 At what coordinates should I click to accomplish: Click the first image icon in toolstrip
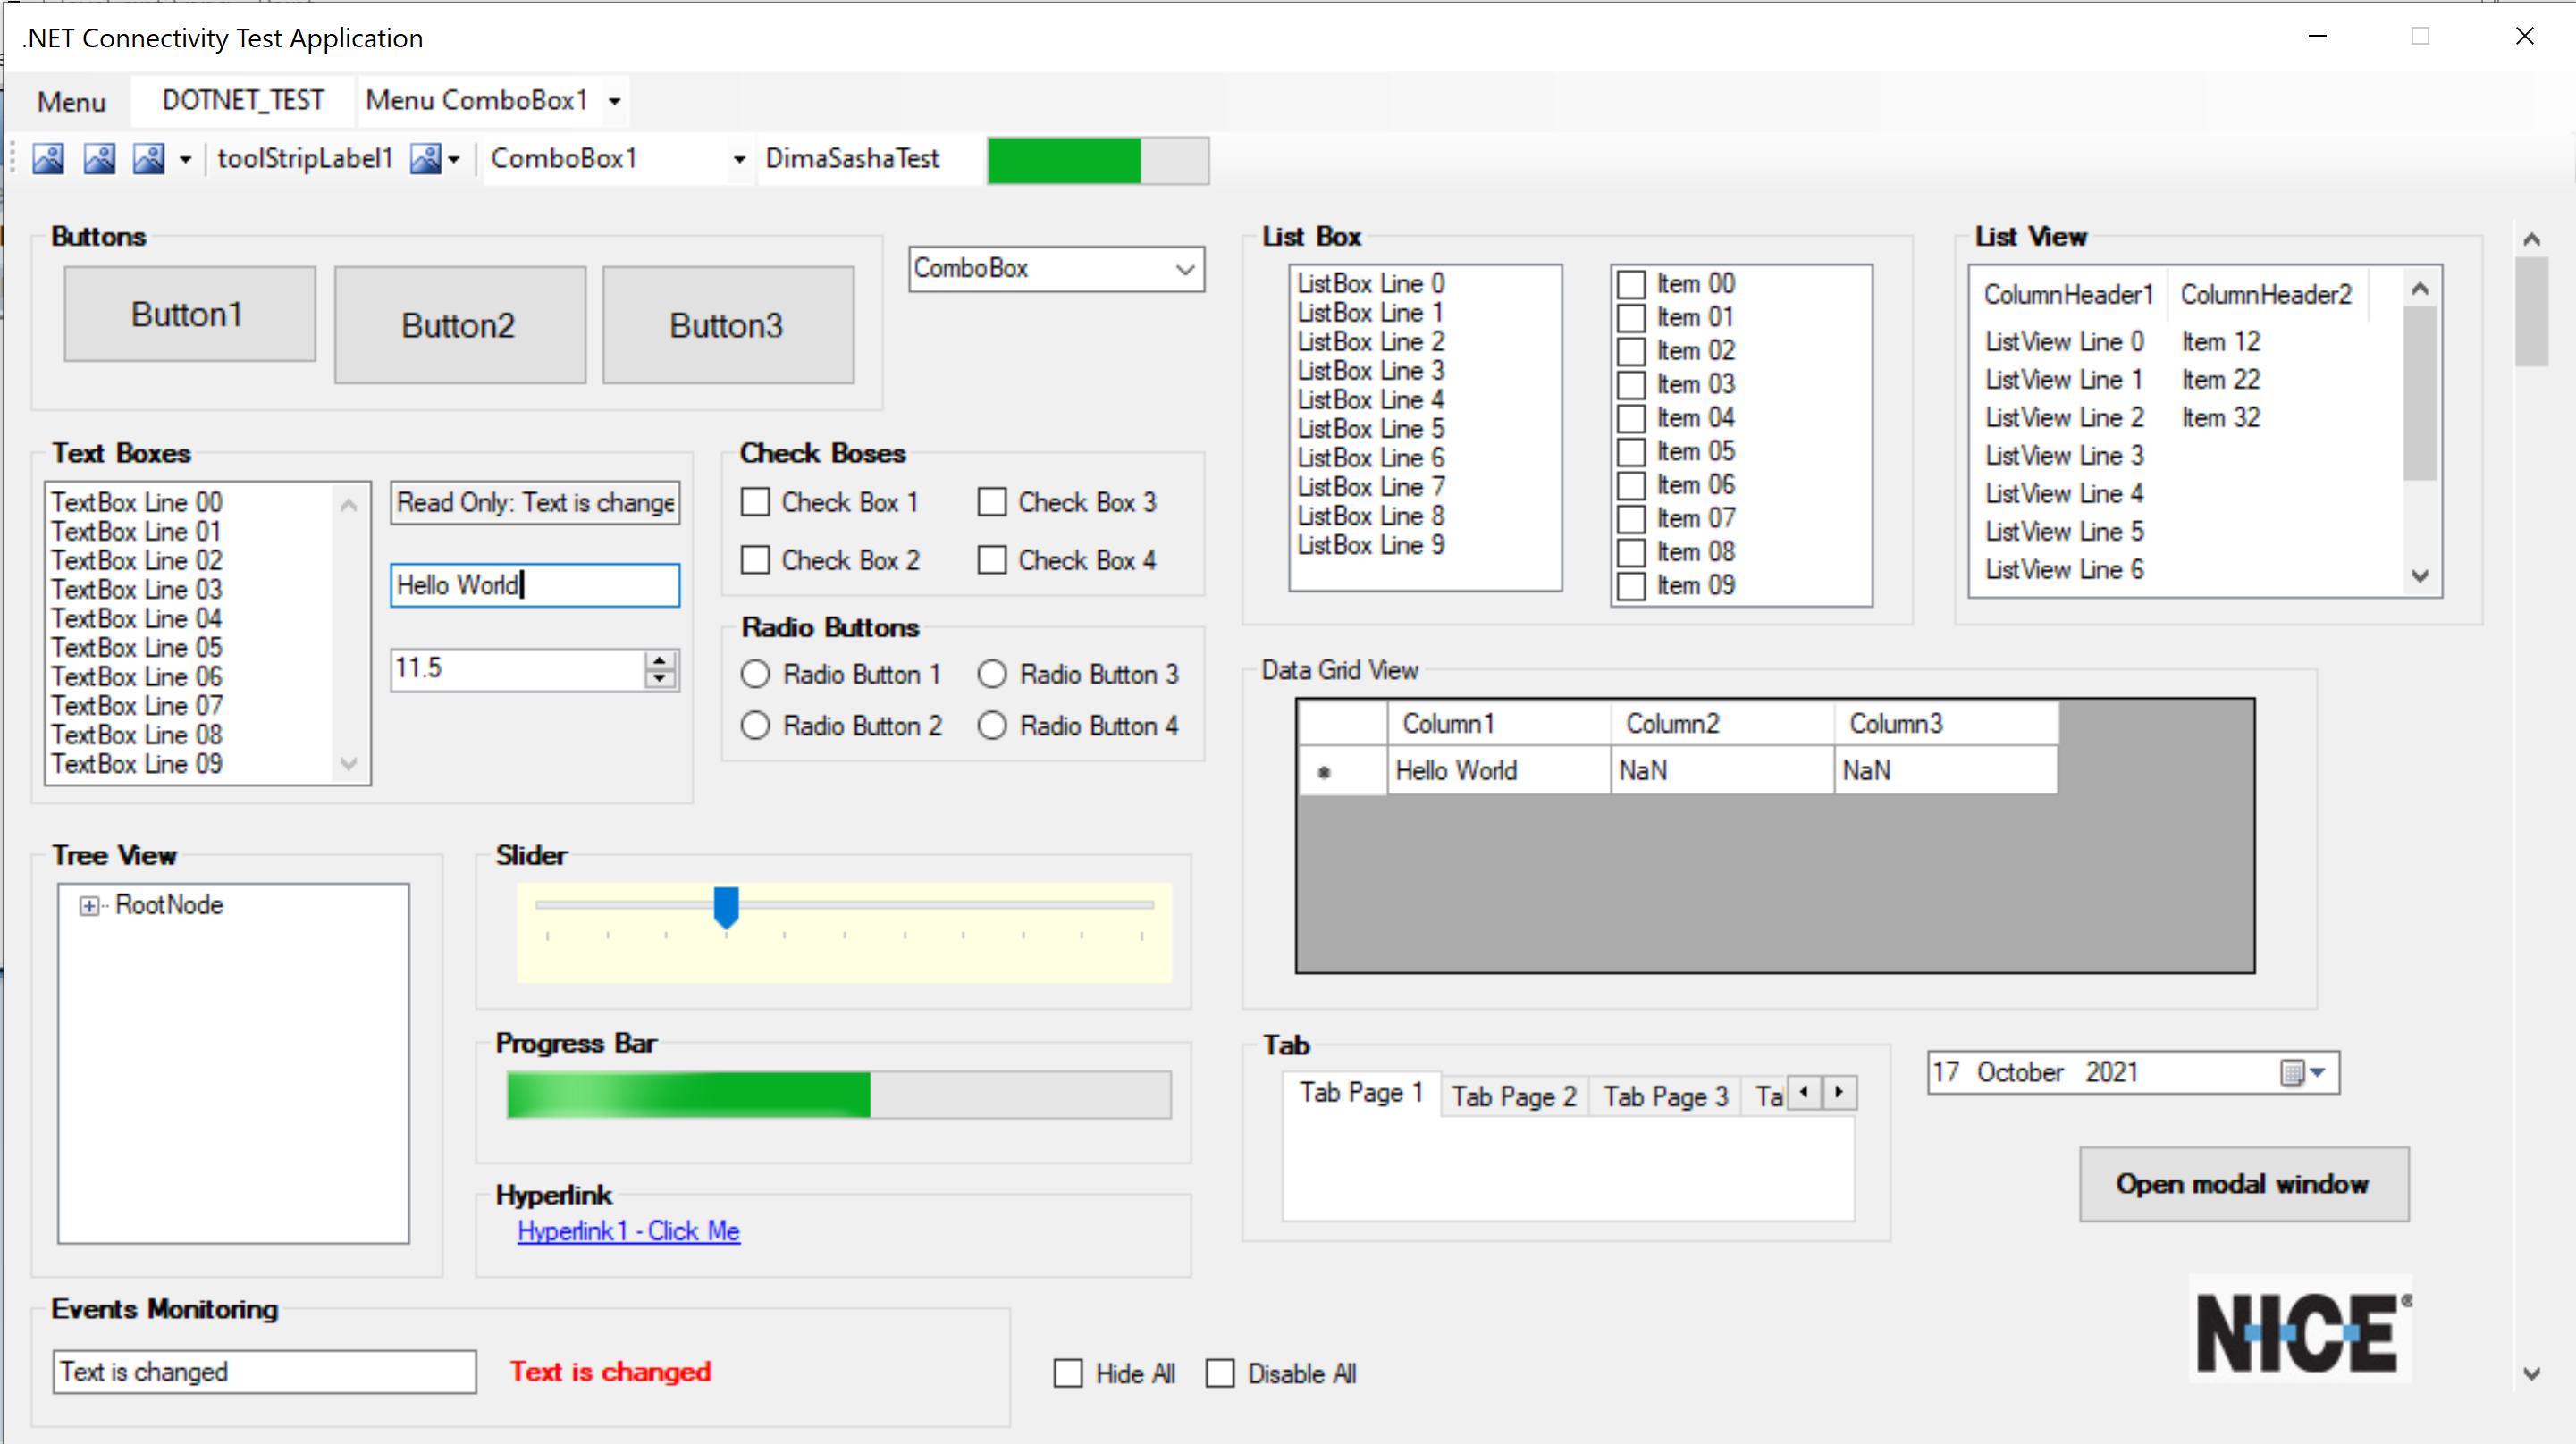coord(48,159)
